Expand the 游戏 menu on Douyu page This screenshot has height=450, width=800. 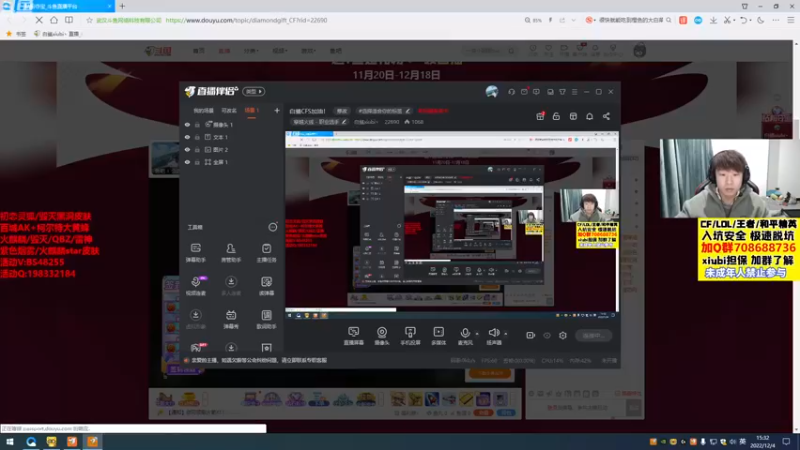pyautogui.click(x=308, y=51)
